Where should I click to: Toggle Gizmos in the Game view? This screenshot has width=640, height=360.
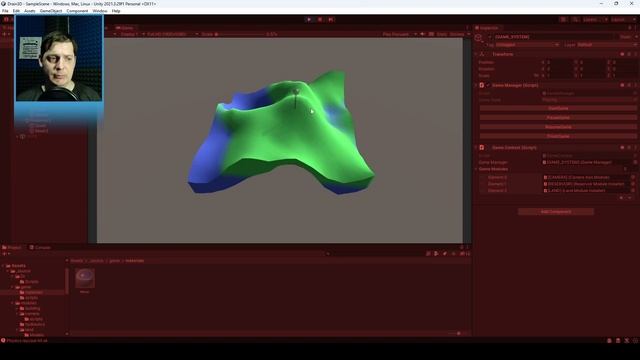457,34
